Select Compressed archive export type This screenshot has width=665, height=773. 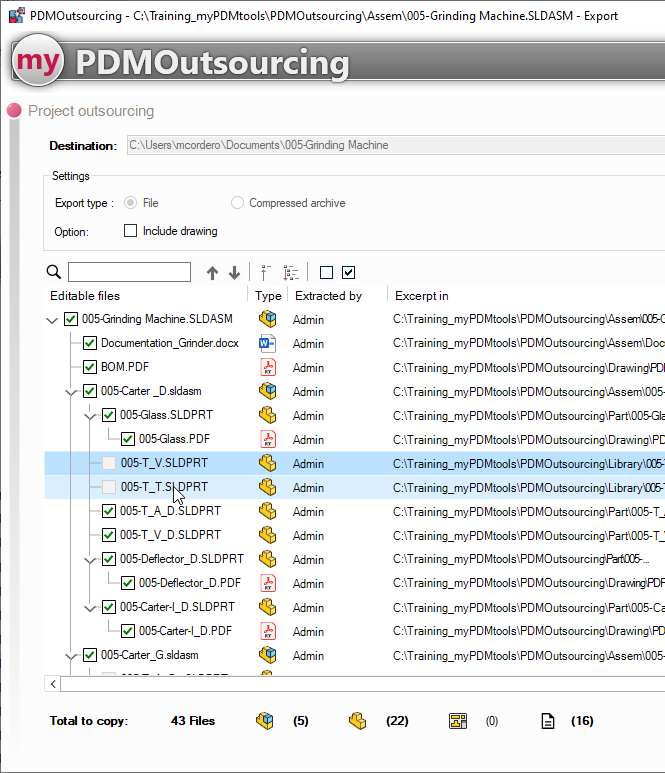click(x=237, y=203)
